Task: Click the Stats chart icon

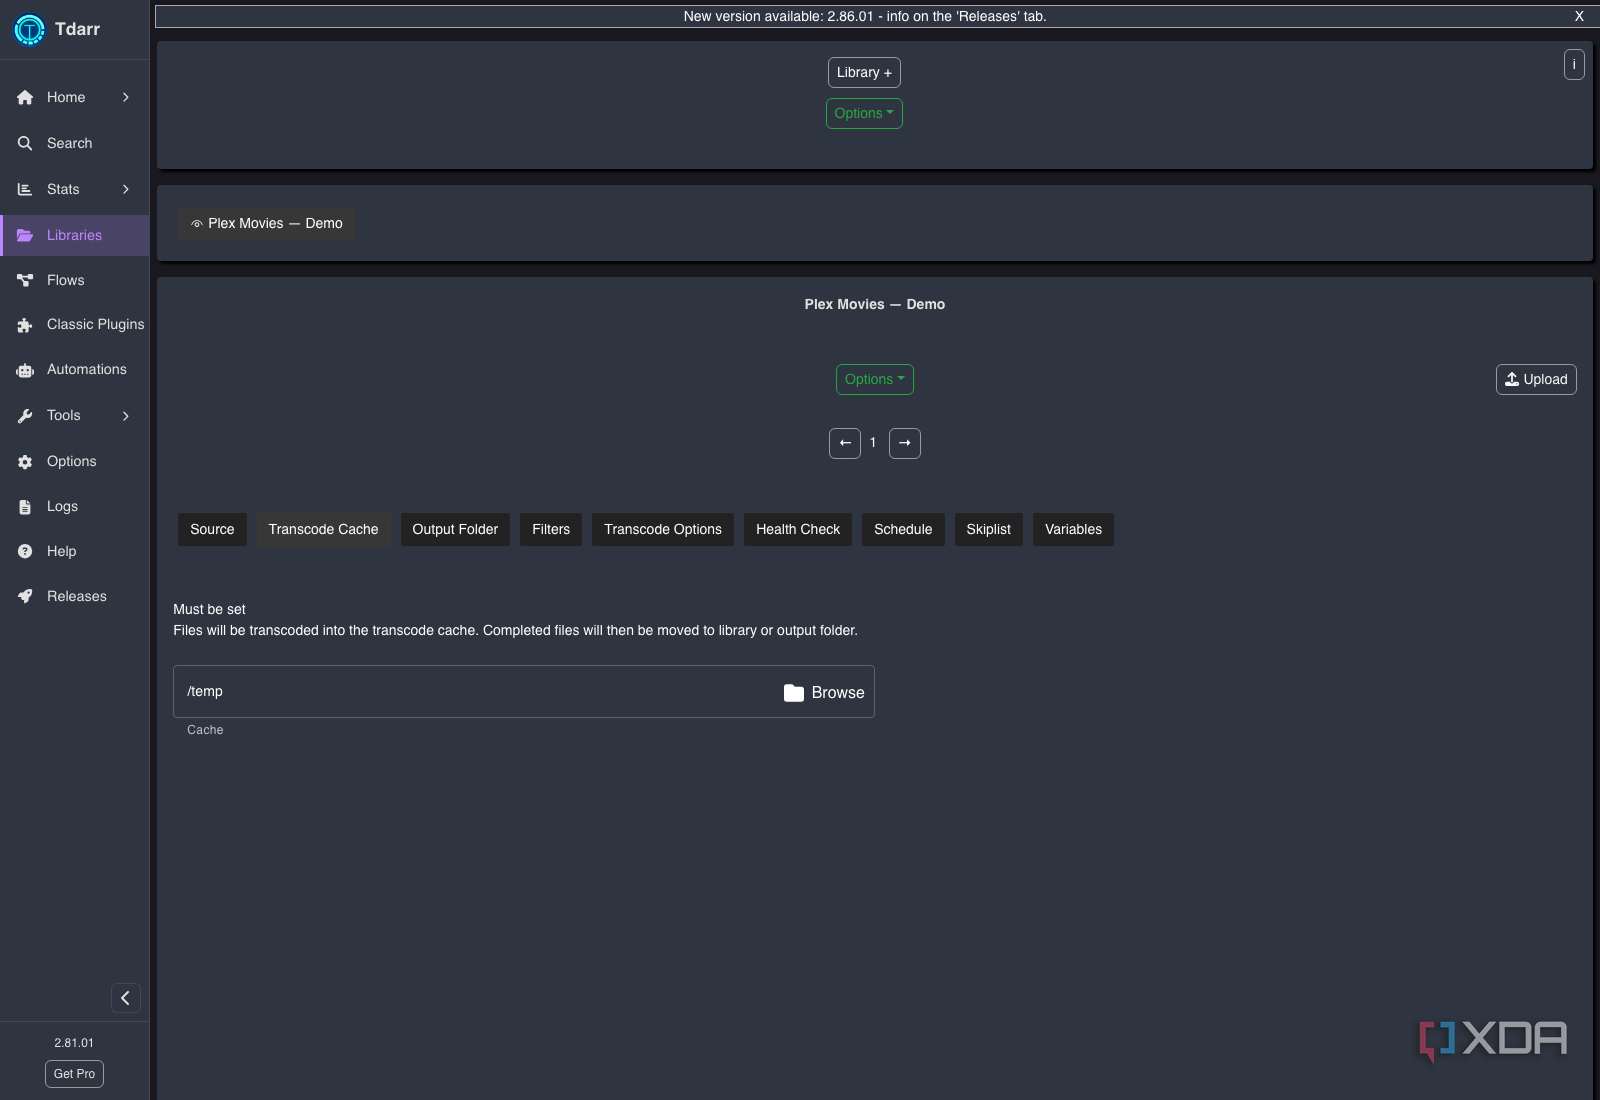Action: pyautogui.click(x=25, y=189)
